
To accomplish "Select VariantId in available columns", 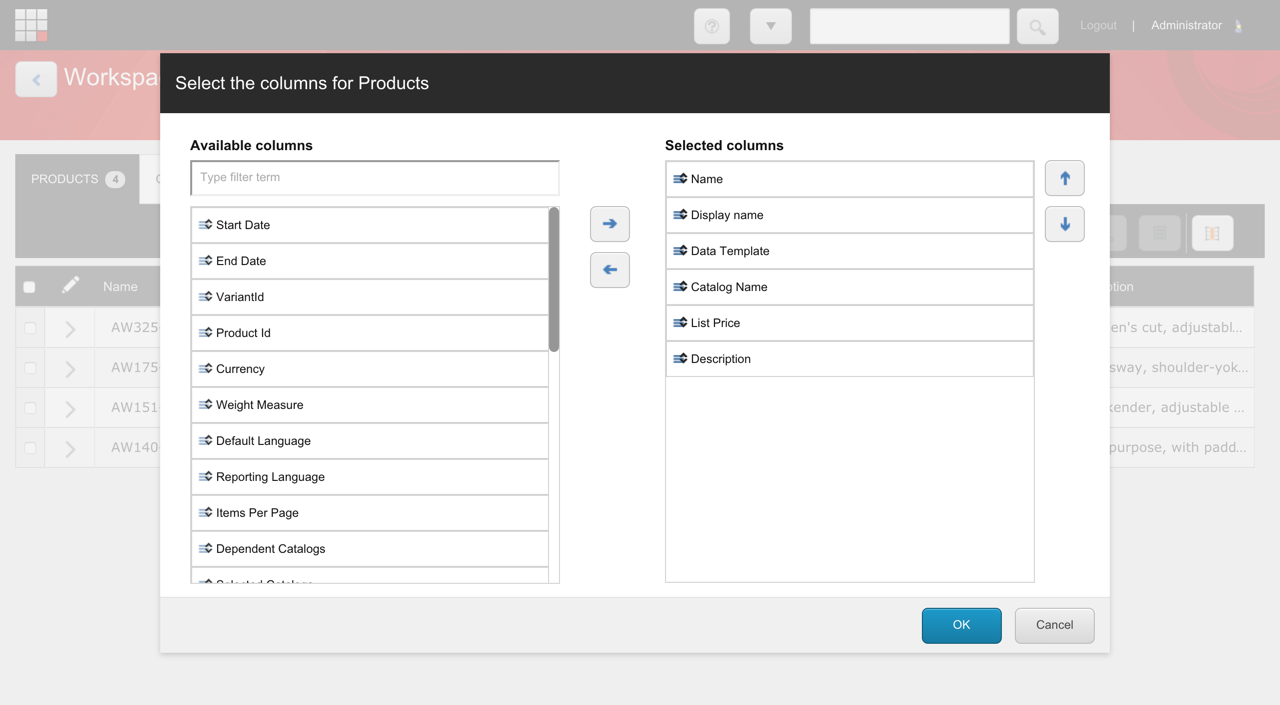I will pyautogui.click(x=370, y=297).
